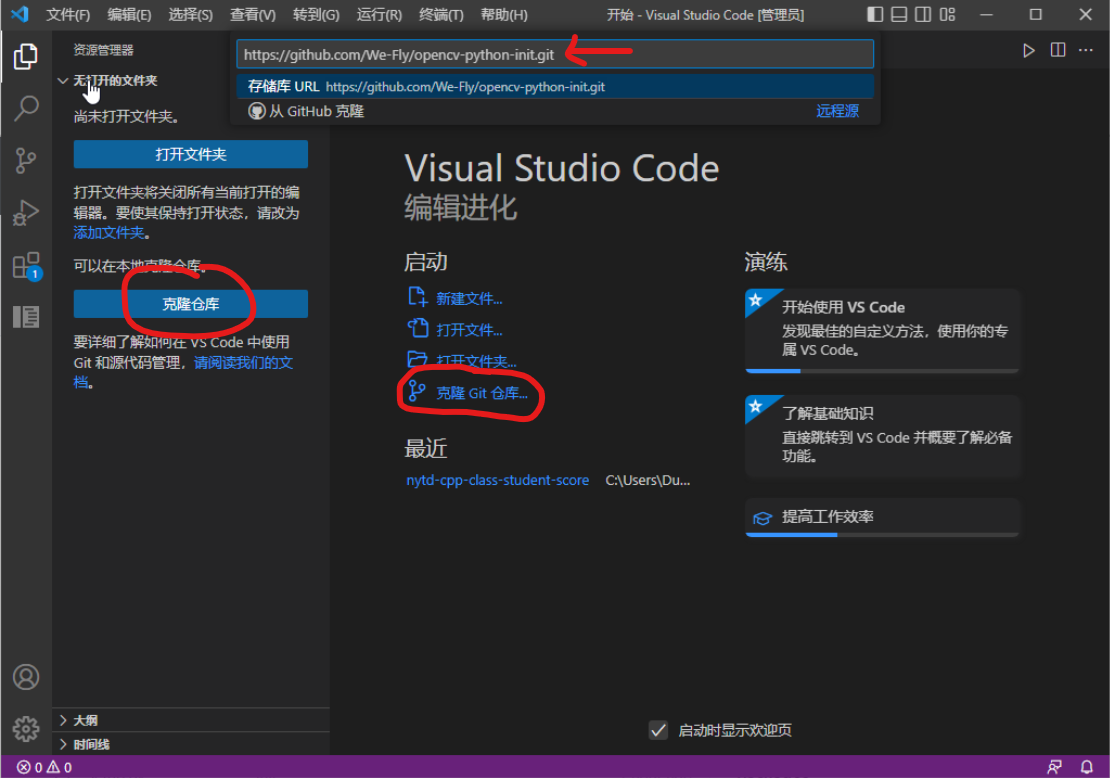Open the Explorer view in activity bar
Viewport: 1110px width, 778px height.
(x=26, y=57)
